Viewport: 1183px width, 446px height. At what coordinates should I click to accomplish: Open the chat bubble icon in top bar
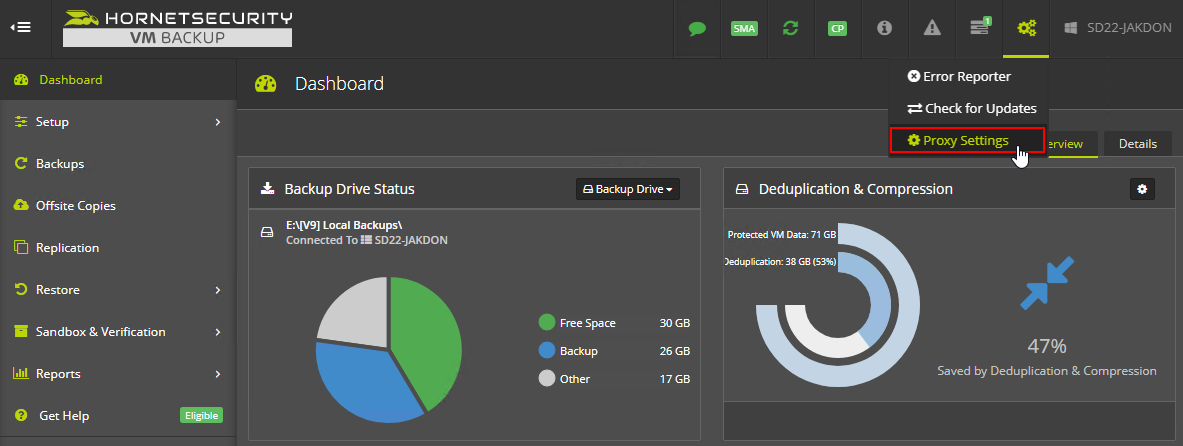pos(696,29)
